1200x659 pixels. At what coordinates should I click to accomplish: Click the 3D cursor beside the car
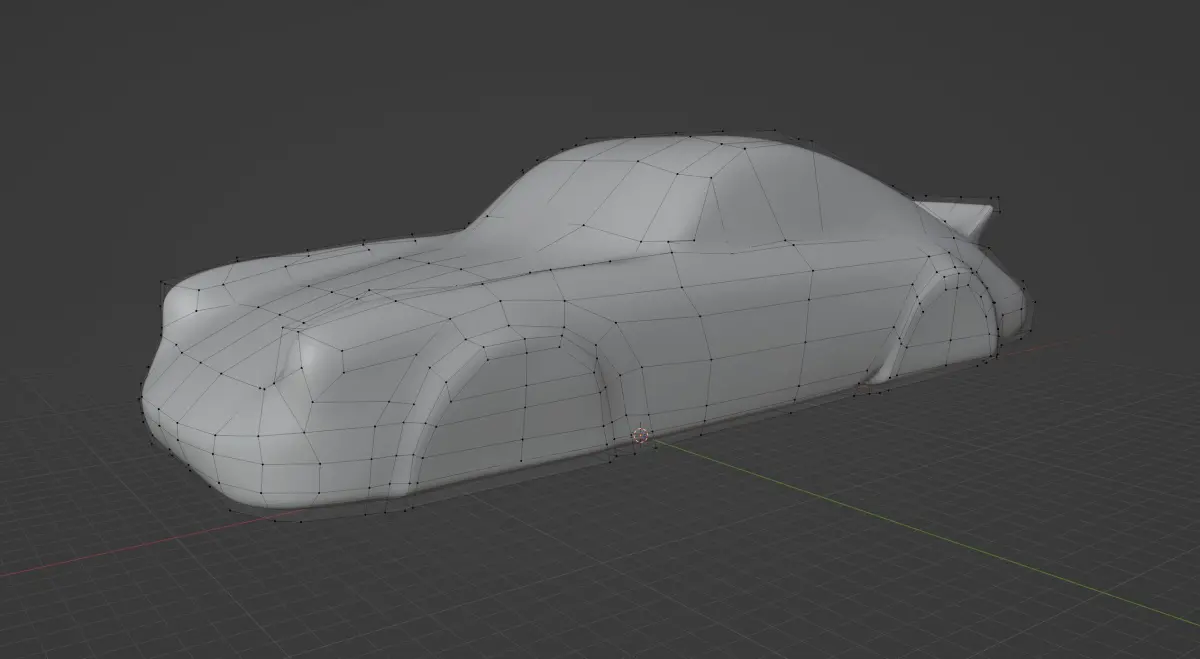point(641,436)
